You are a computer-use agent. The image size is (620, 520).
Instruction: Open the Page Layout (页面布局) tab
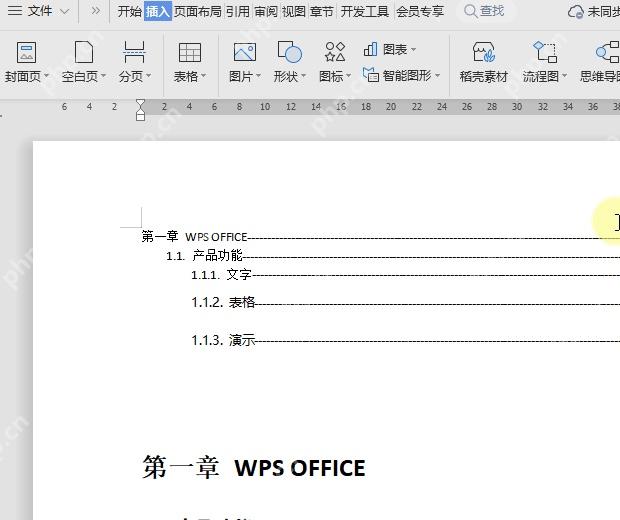(x=198, y=11)
